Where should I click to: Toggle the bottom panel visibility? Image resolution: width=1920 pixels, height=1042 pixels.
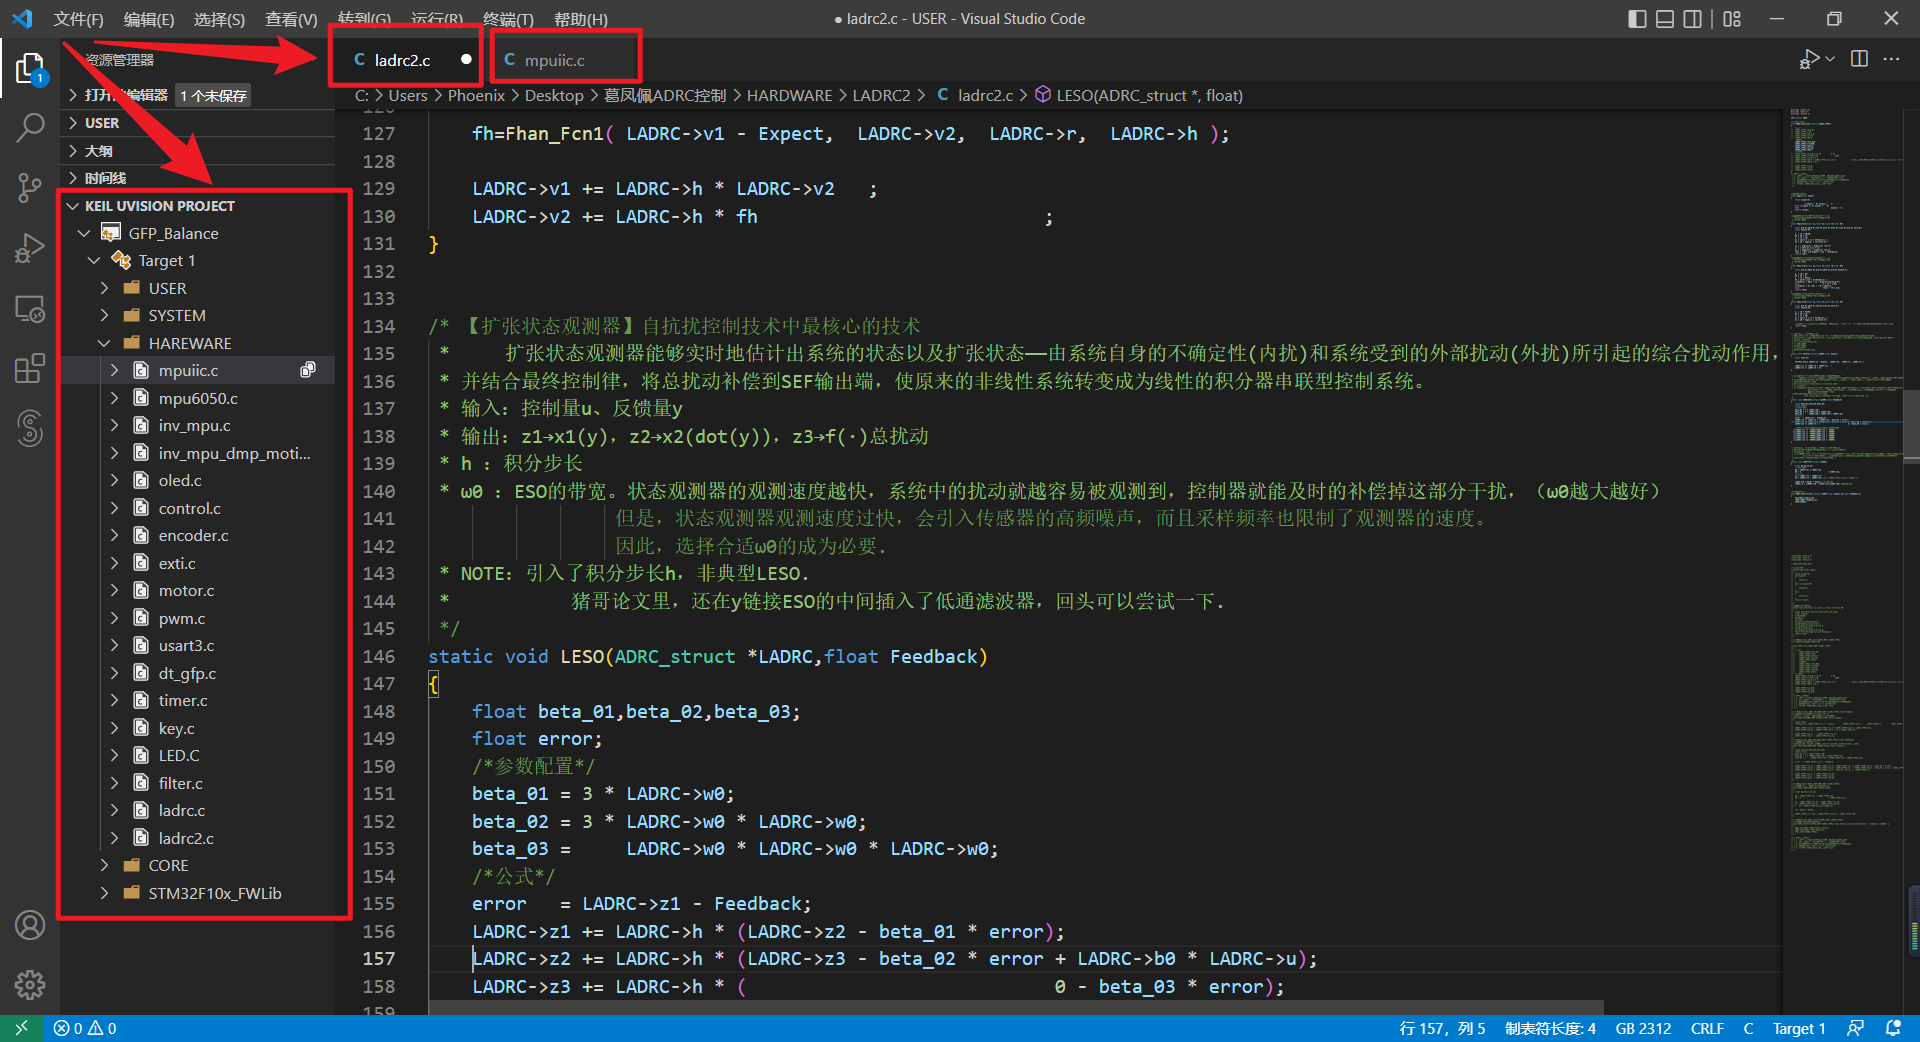(x=1665, y=18)
